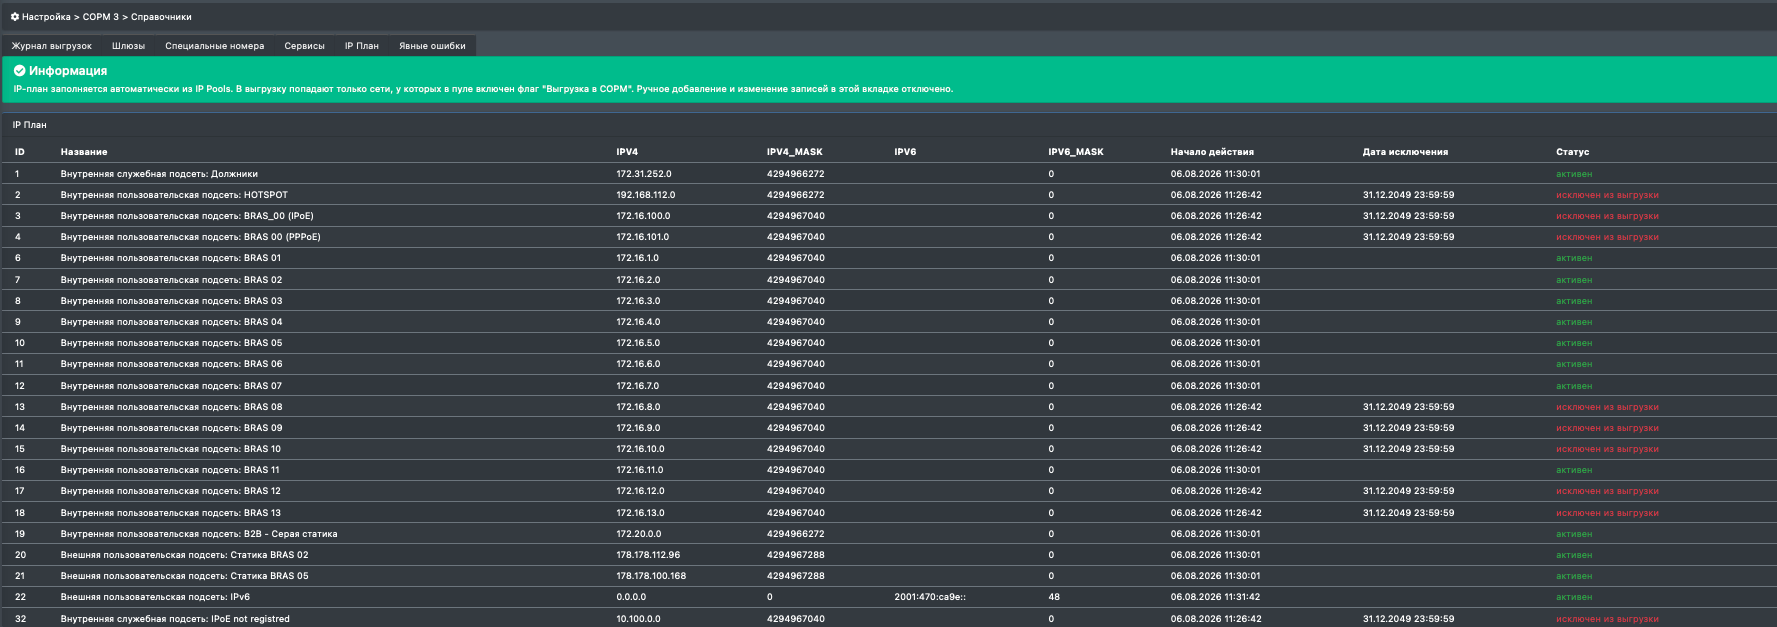The width and height of the screenshot is (1777, 627).
Task: Click the HOTSPOT row status 'исключен из выгрузки'
Action: coord(1607,195)
